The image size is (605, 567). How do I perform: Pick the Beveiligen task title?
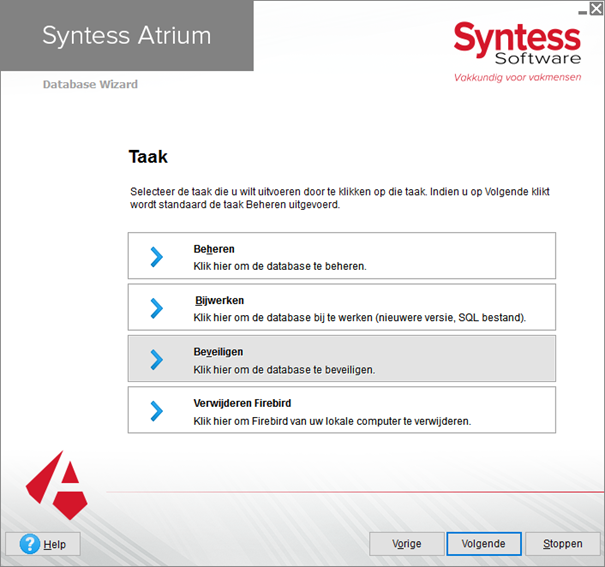218,352
